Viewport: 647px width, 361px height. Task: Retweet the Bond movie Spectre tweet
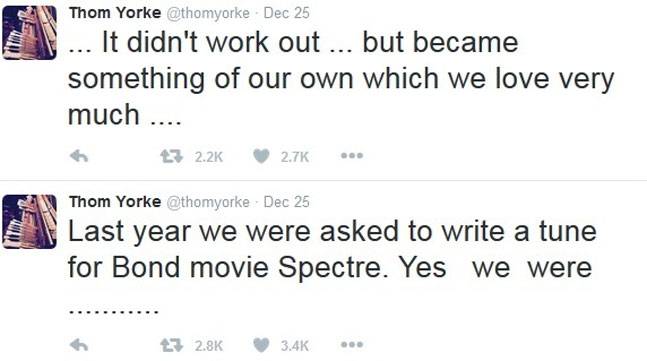(171, 345)
